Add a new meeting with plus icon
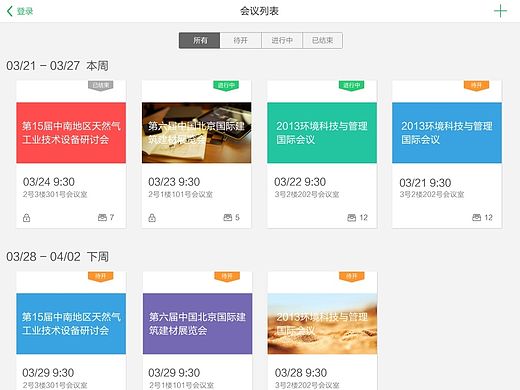 pyautogui.click(x=500, y=11)
